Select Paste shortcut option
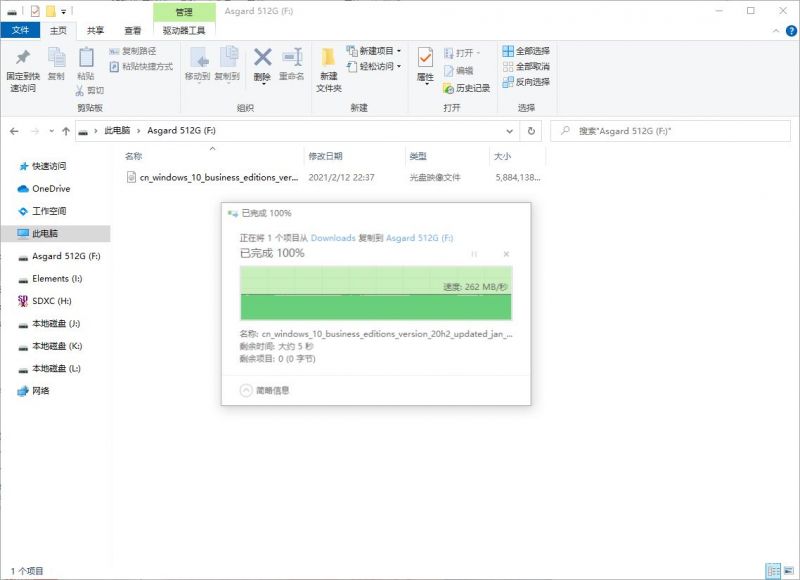Screen dimensions: 800x580 [141, 66]
